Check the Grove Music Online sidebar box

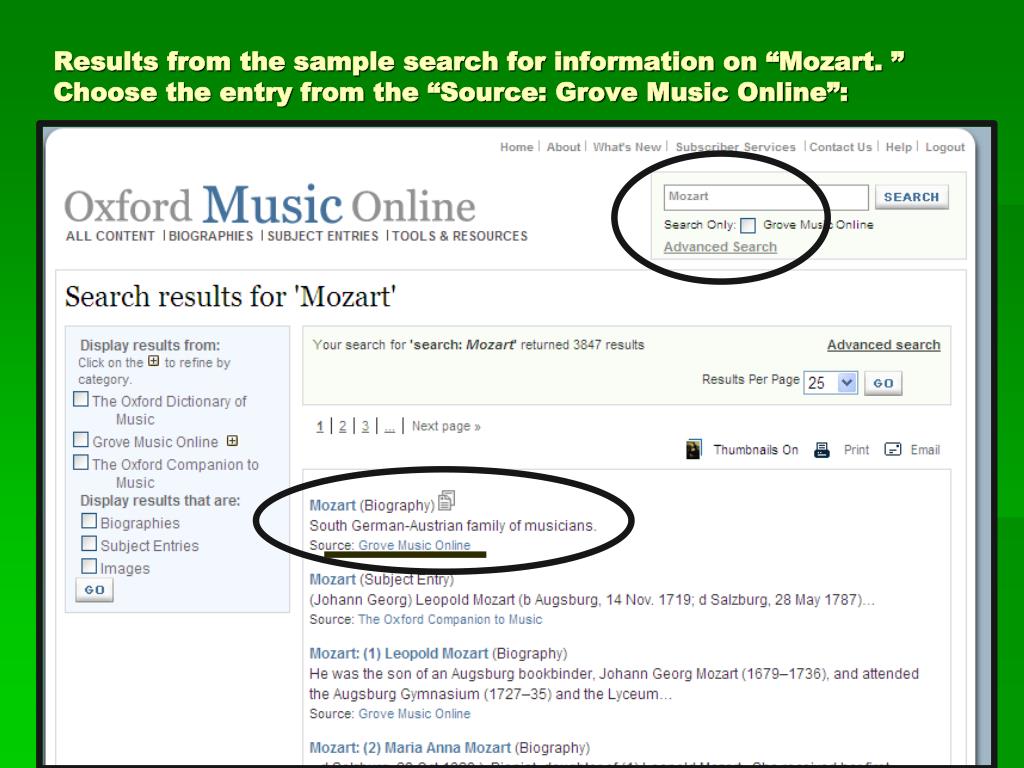(81, 440)
